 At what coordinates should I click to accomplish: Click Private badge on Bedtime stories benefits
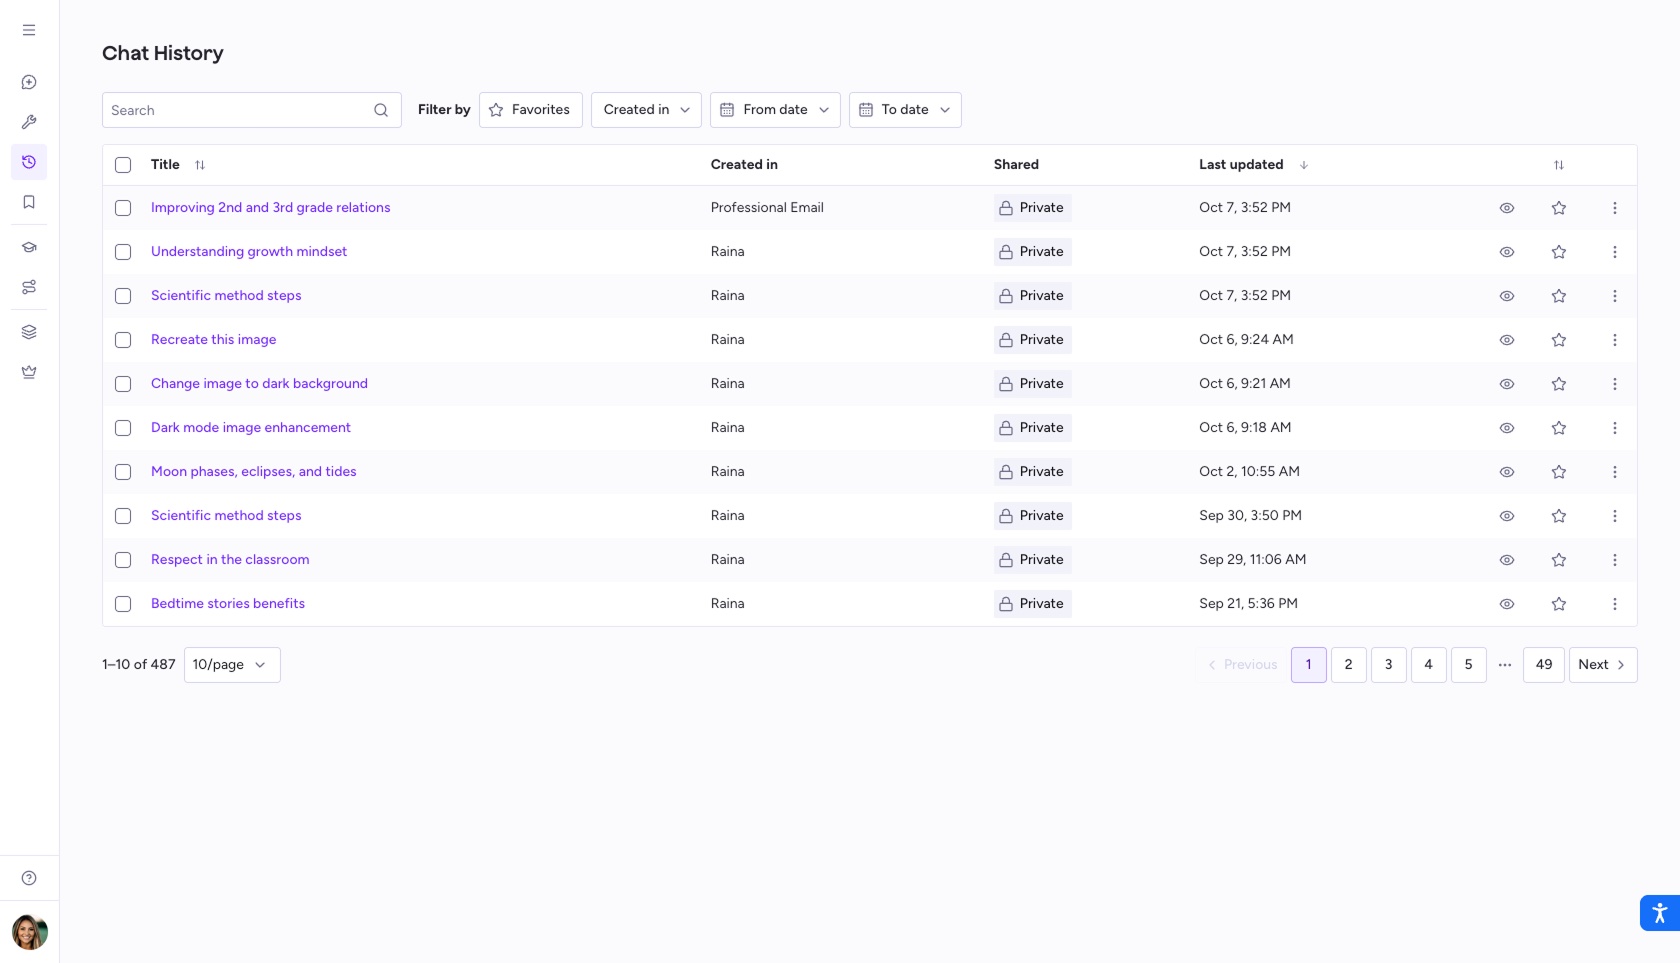pos(1032,604)
